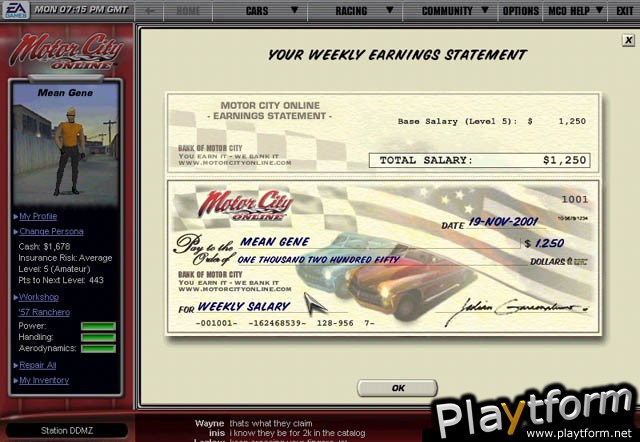
Task: Expand the COMMUNITY dropdown arrow
Action: (x=485, y=10)
